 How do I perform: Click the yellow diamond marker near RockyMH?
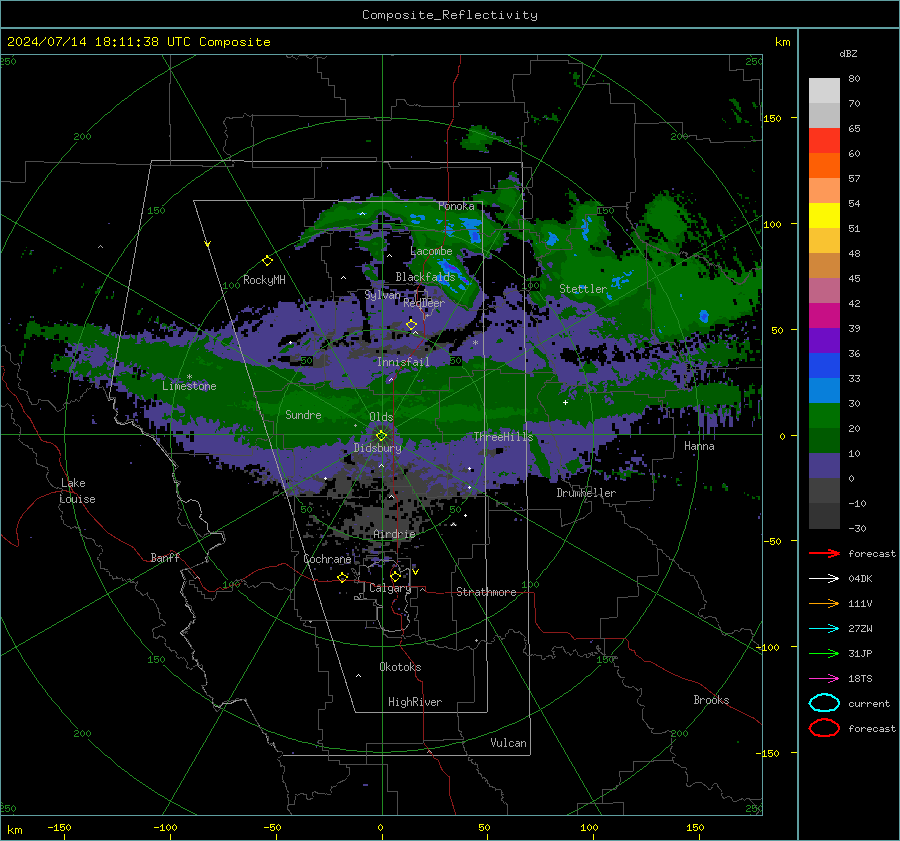(x=267, y=261)
